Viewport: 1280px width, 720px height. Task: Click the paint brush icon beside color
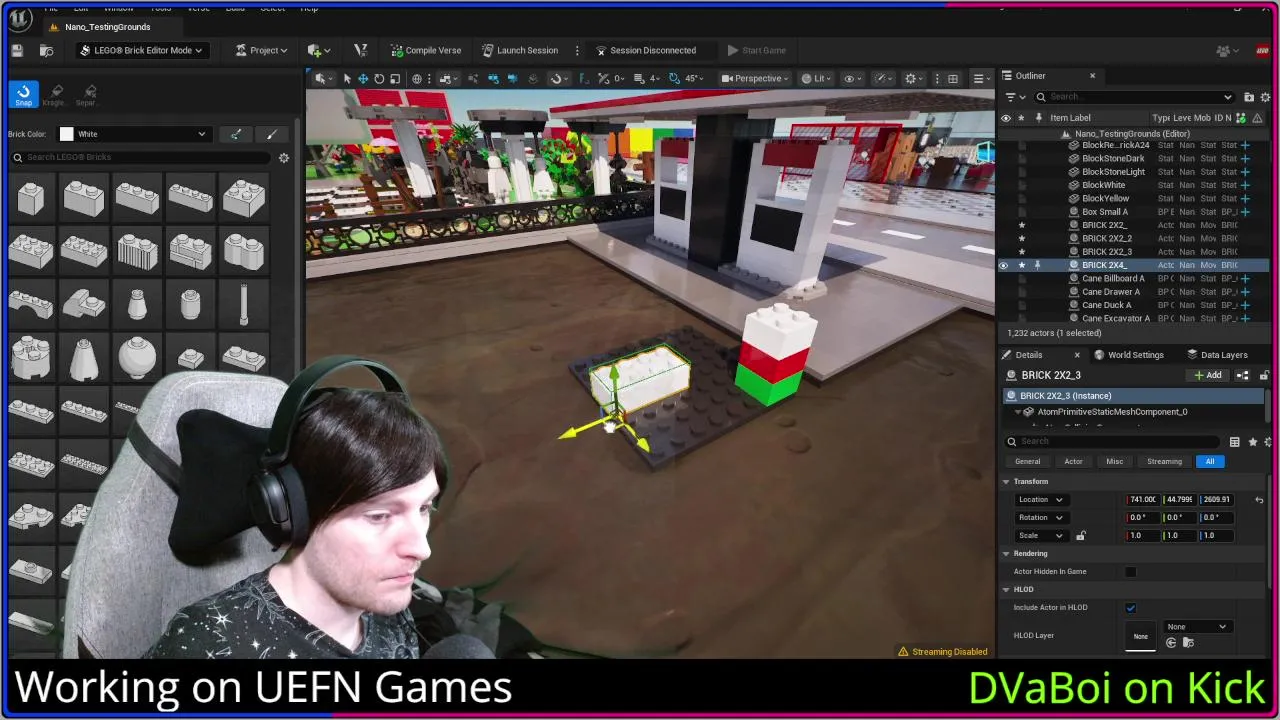272,134
